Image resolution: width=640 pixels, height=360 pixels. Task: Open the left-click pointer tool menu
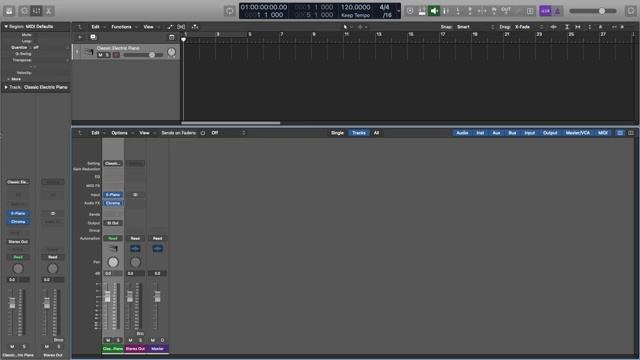[x=347, y=27]
